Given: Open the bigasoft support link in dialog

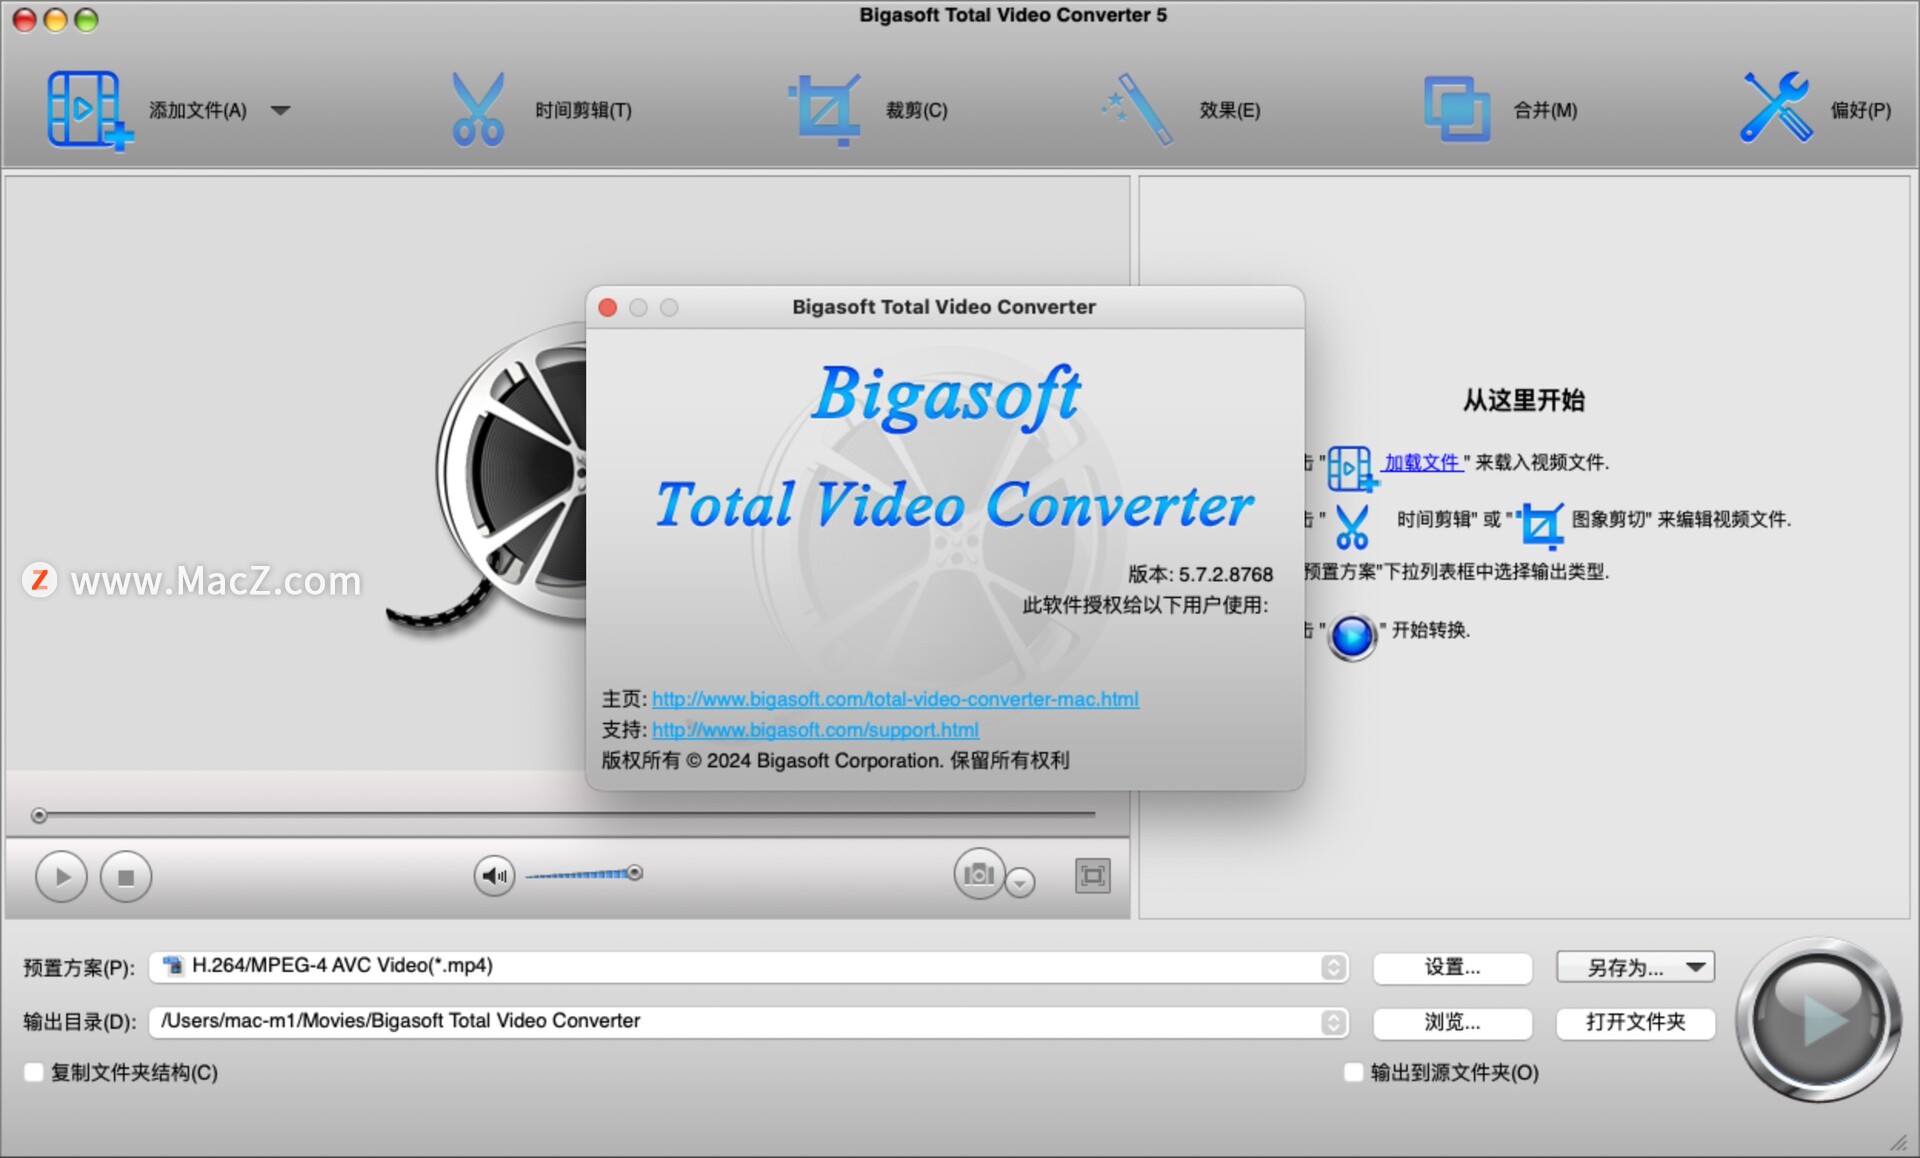Looking at the screenshot, I should [815, 730].
